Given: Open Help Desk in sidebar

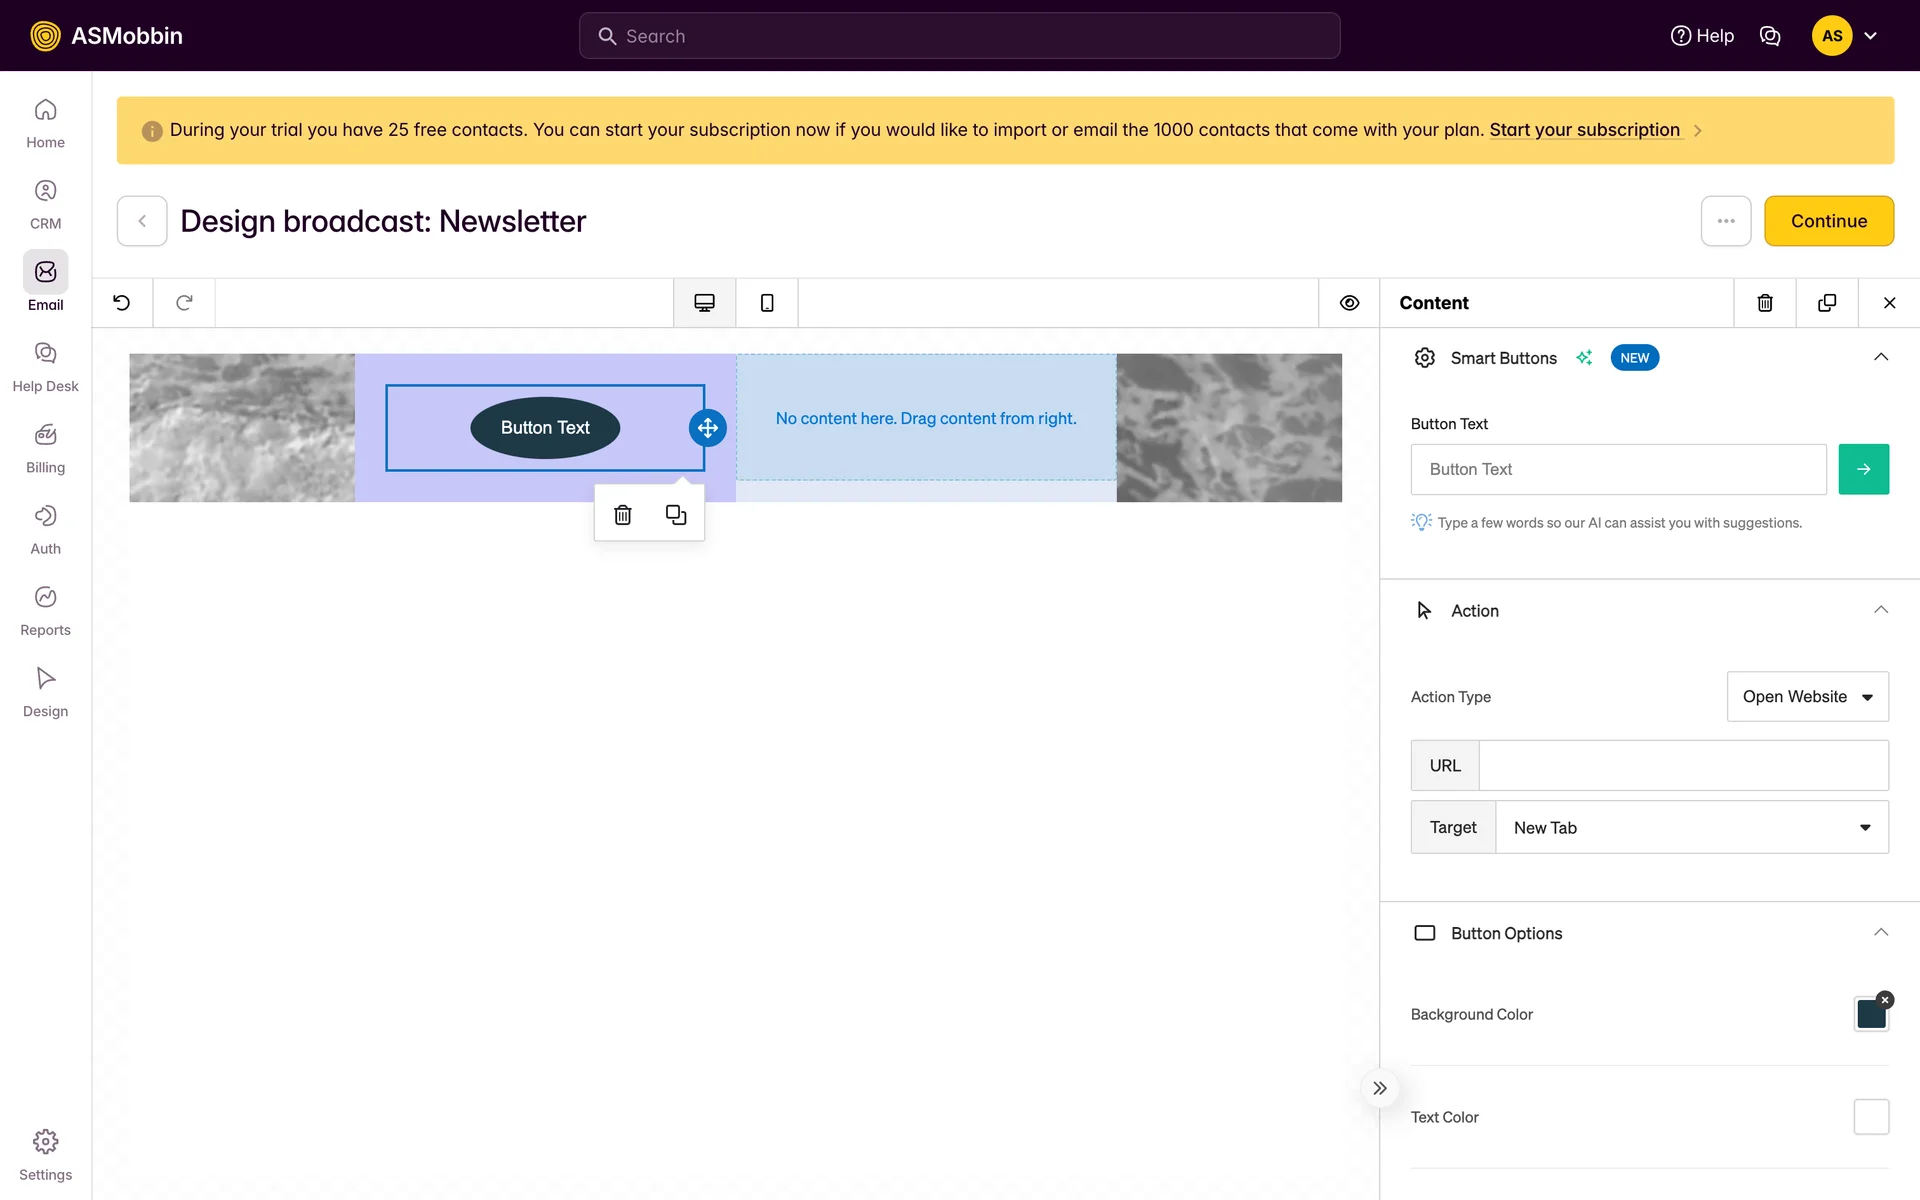Looking at the screenshot, I should pos(45,366).
